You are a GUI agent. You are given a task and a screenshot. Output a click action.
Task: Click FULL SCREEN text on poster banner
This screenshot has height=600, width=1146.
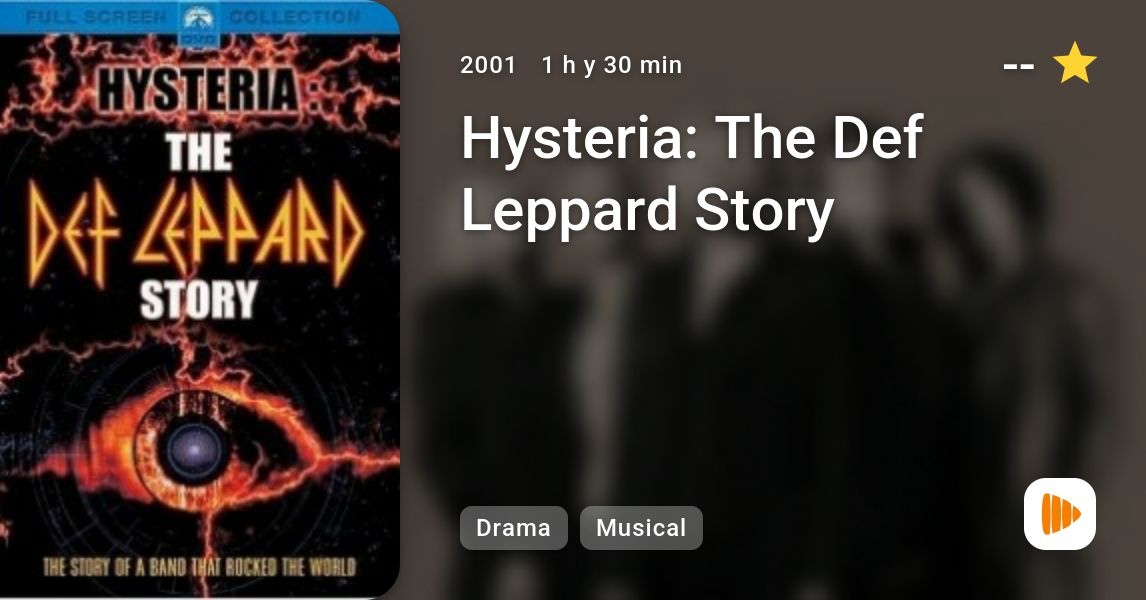coord(96,17)
